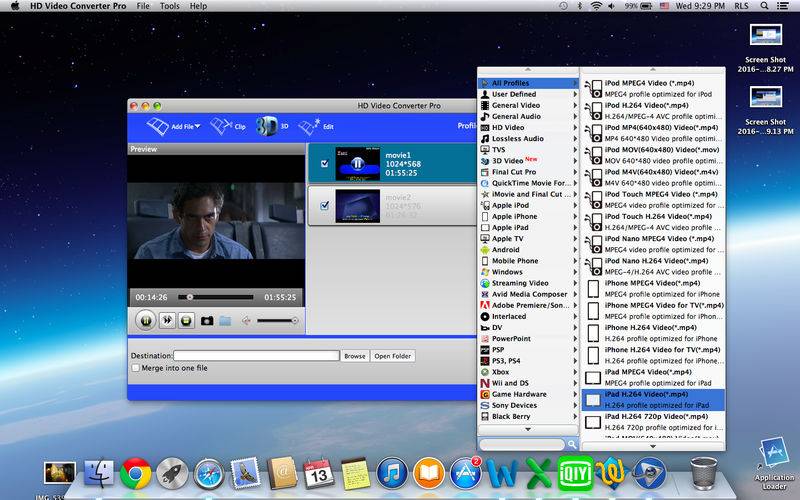Open the 3D effect tool

click(x=272, y=126)
